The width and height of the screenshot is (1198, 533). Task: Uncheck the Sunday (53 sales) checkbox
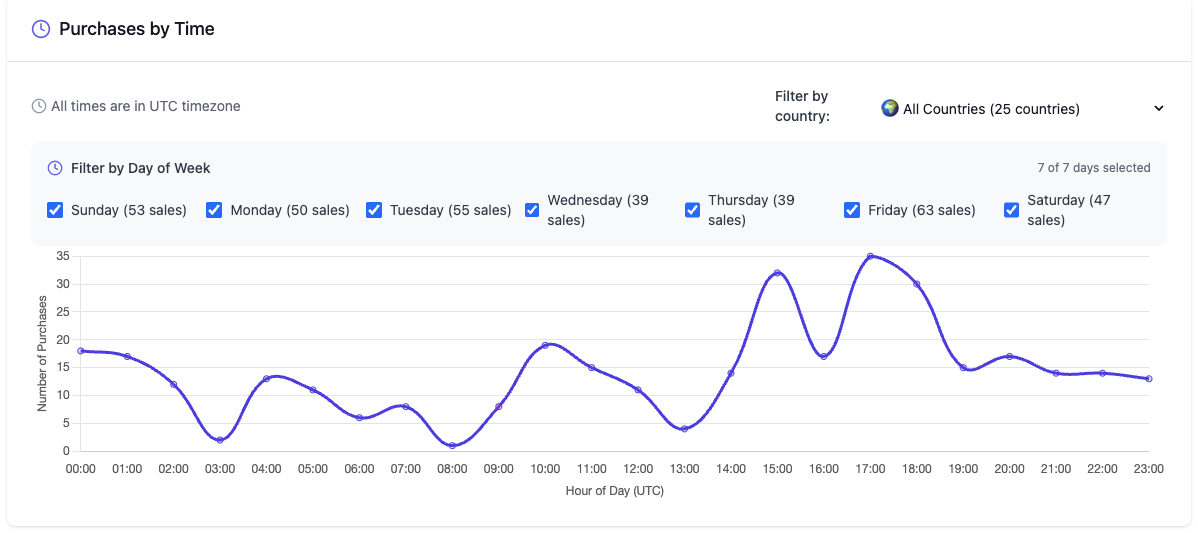(x=55, y=210)
